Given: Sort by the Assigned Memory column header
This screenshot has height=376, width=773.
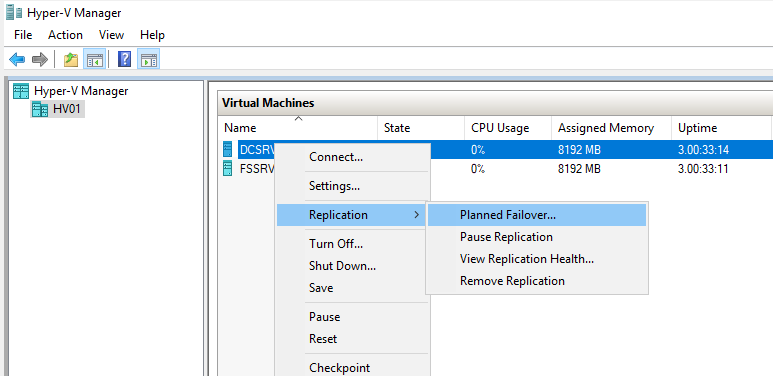Looking at the screenshot, I should (x=611, y=128).
